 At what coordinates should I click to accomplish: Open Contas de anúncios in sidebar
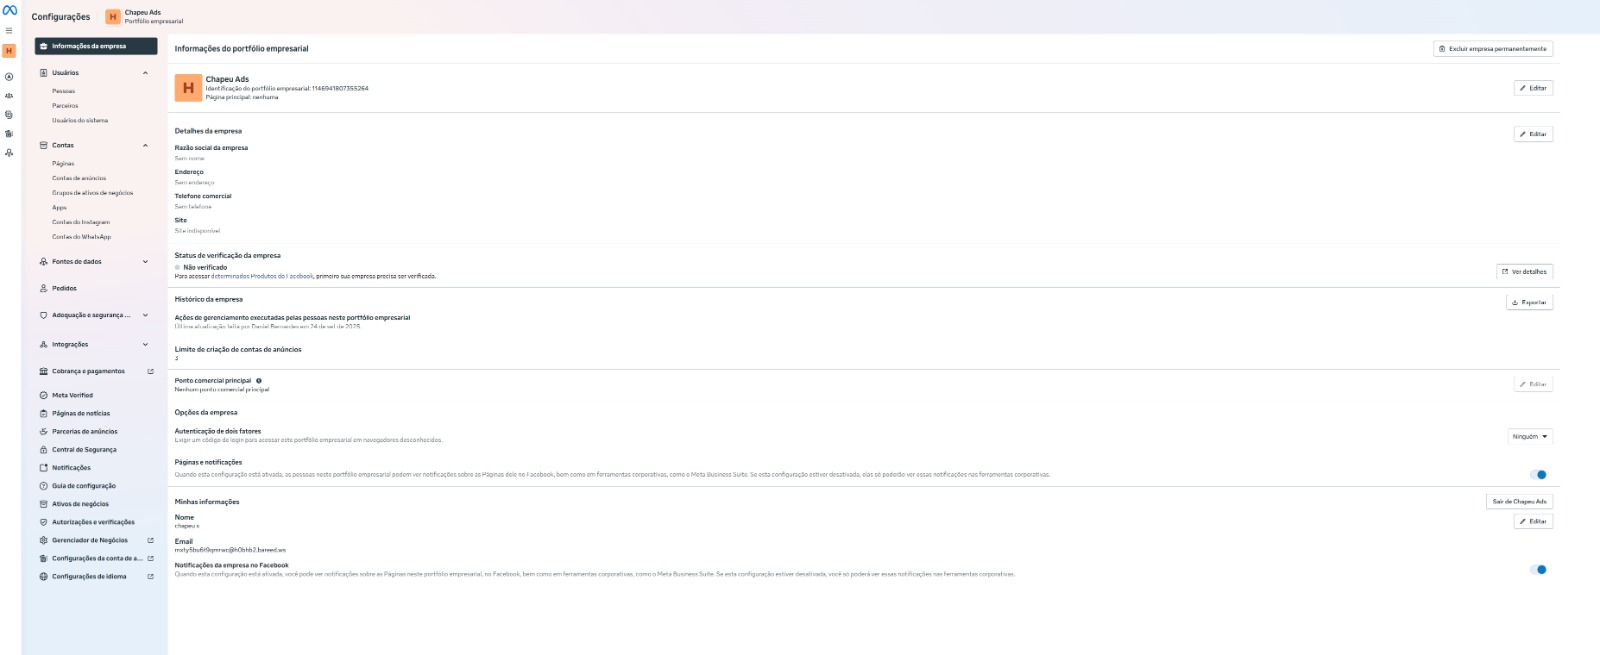pyautogui.click(x=79, y=178)
